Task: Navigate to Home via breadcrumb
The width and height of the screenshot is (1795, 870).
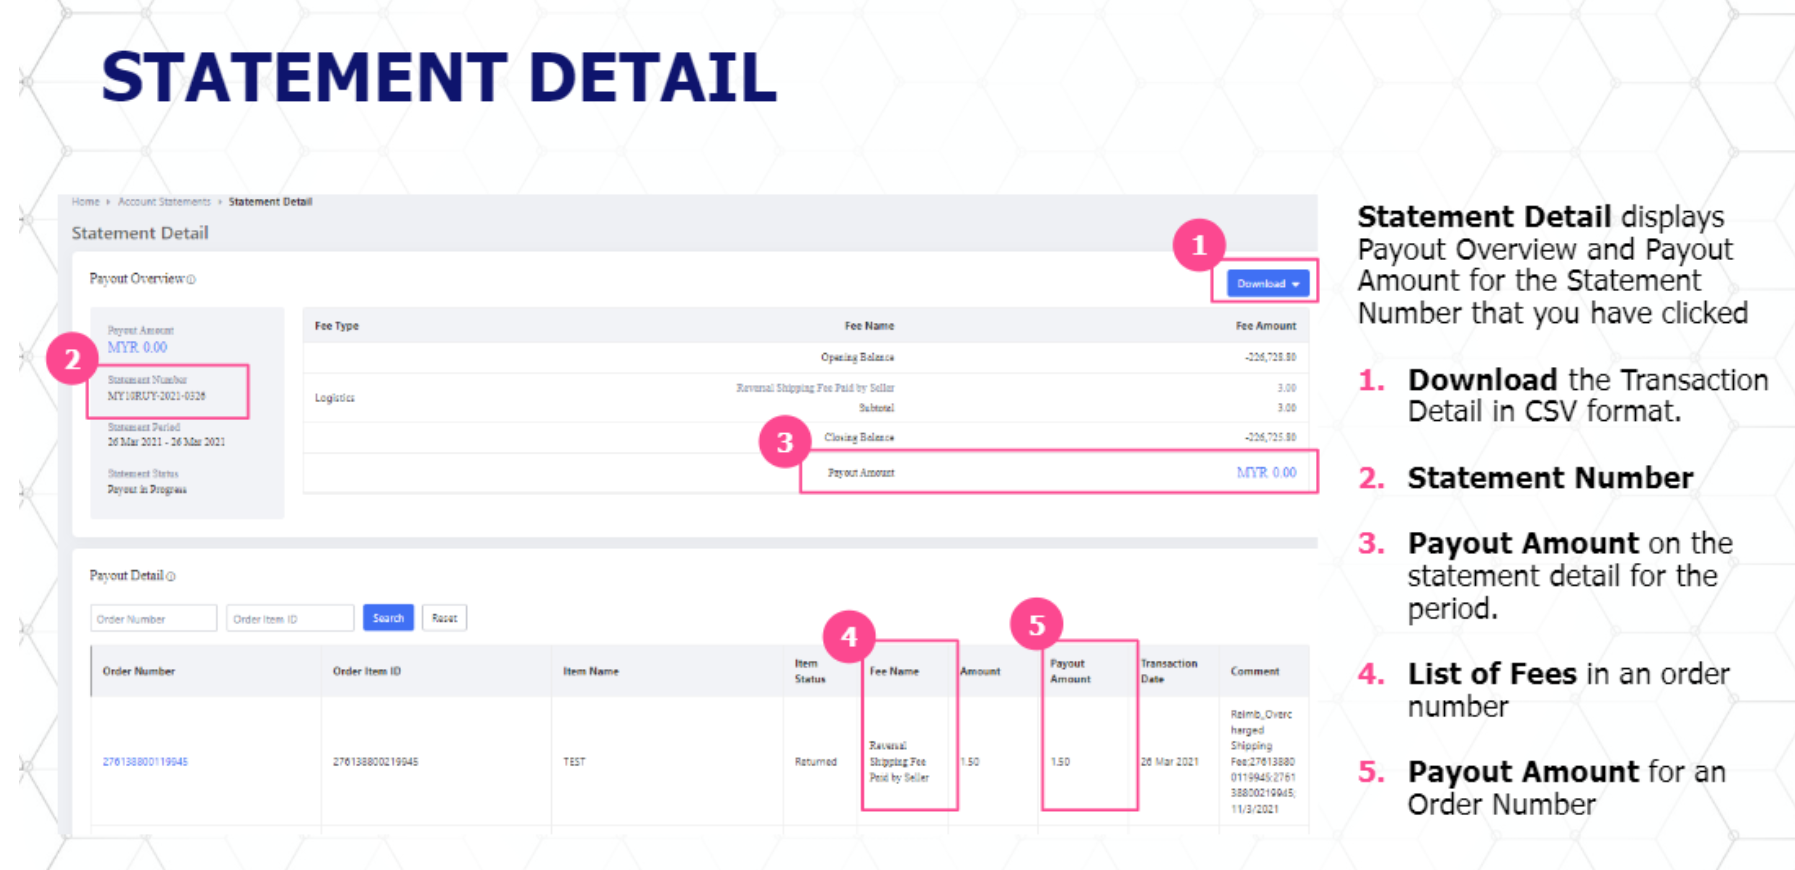Action: [x=84, y=201]
